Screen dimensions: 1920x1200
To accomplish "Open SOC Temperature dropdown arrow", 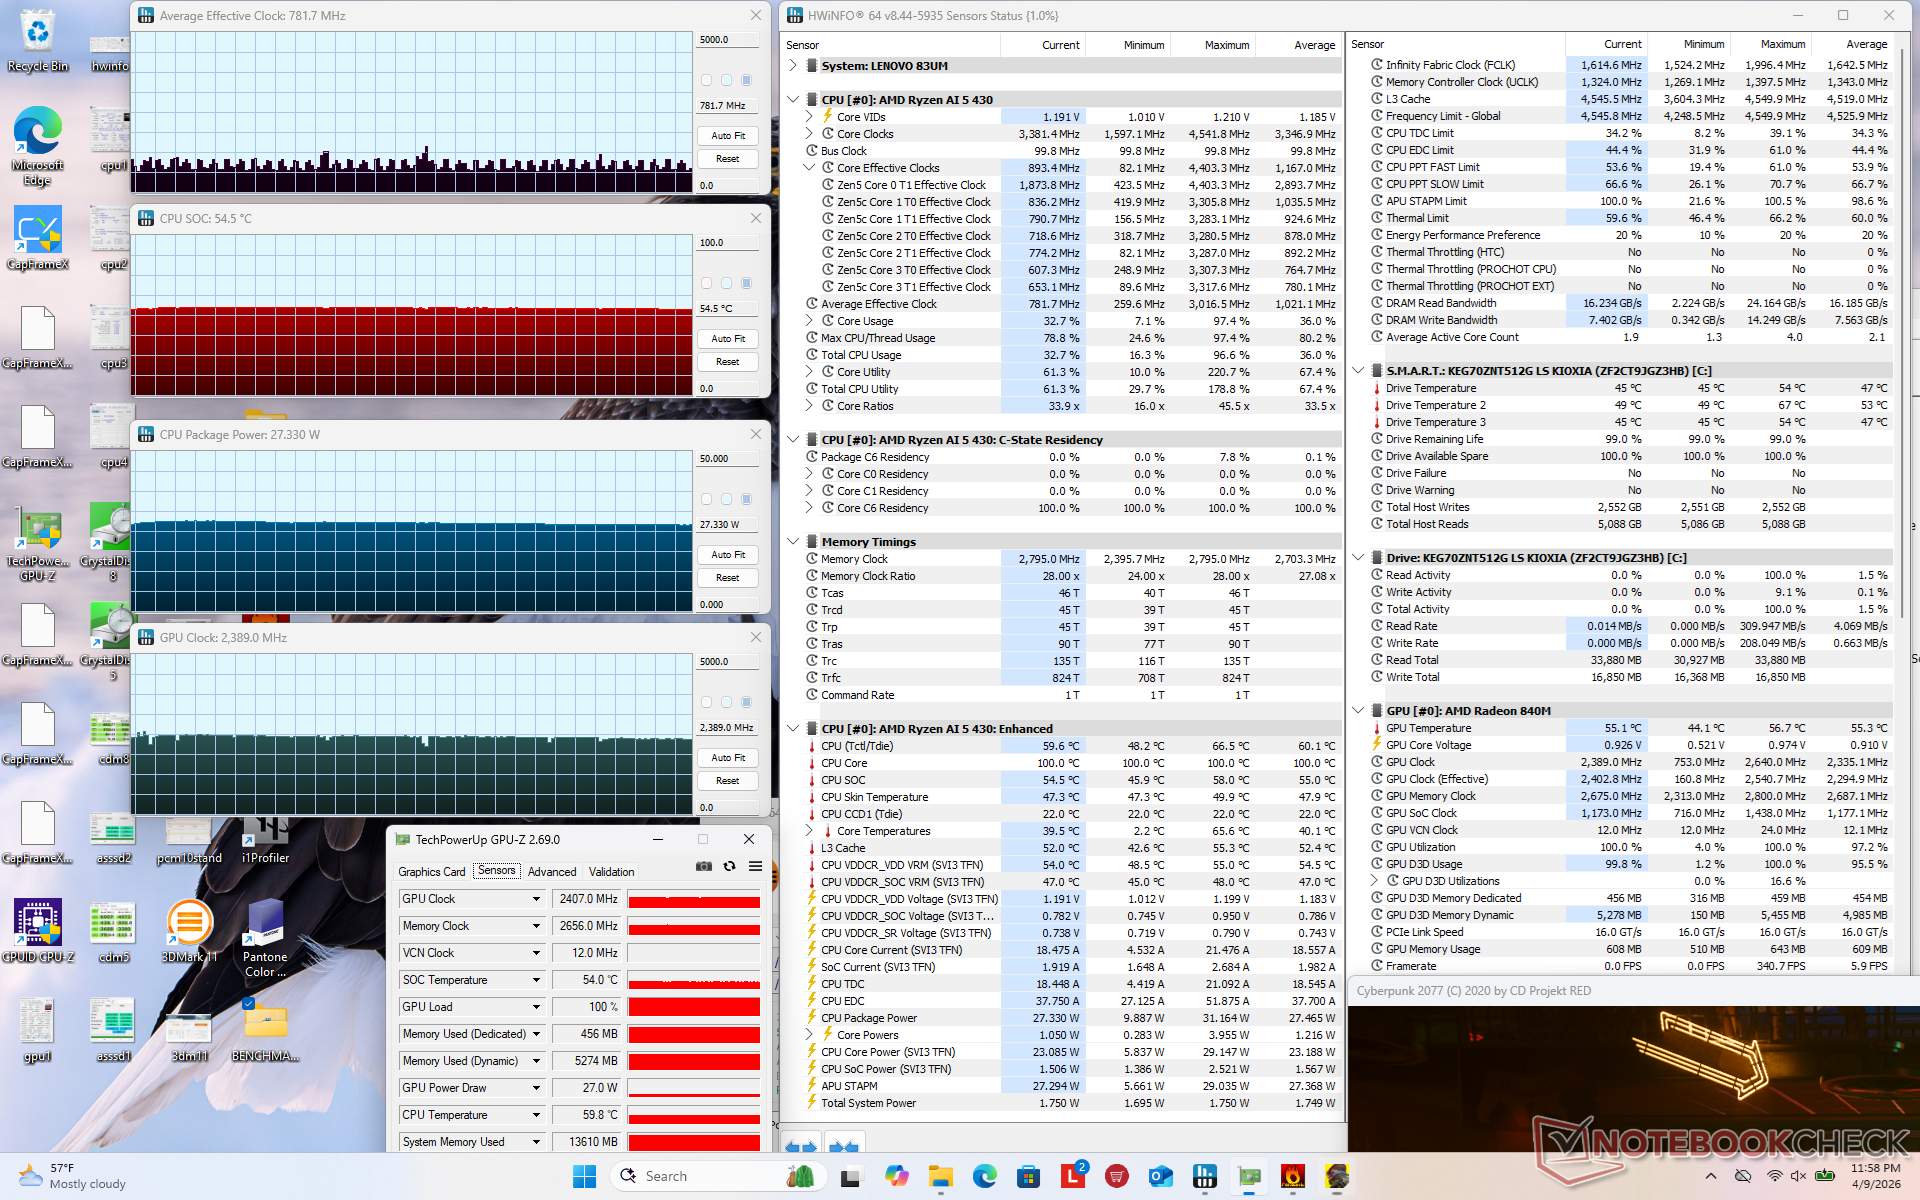I will point(537,980).
